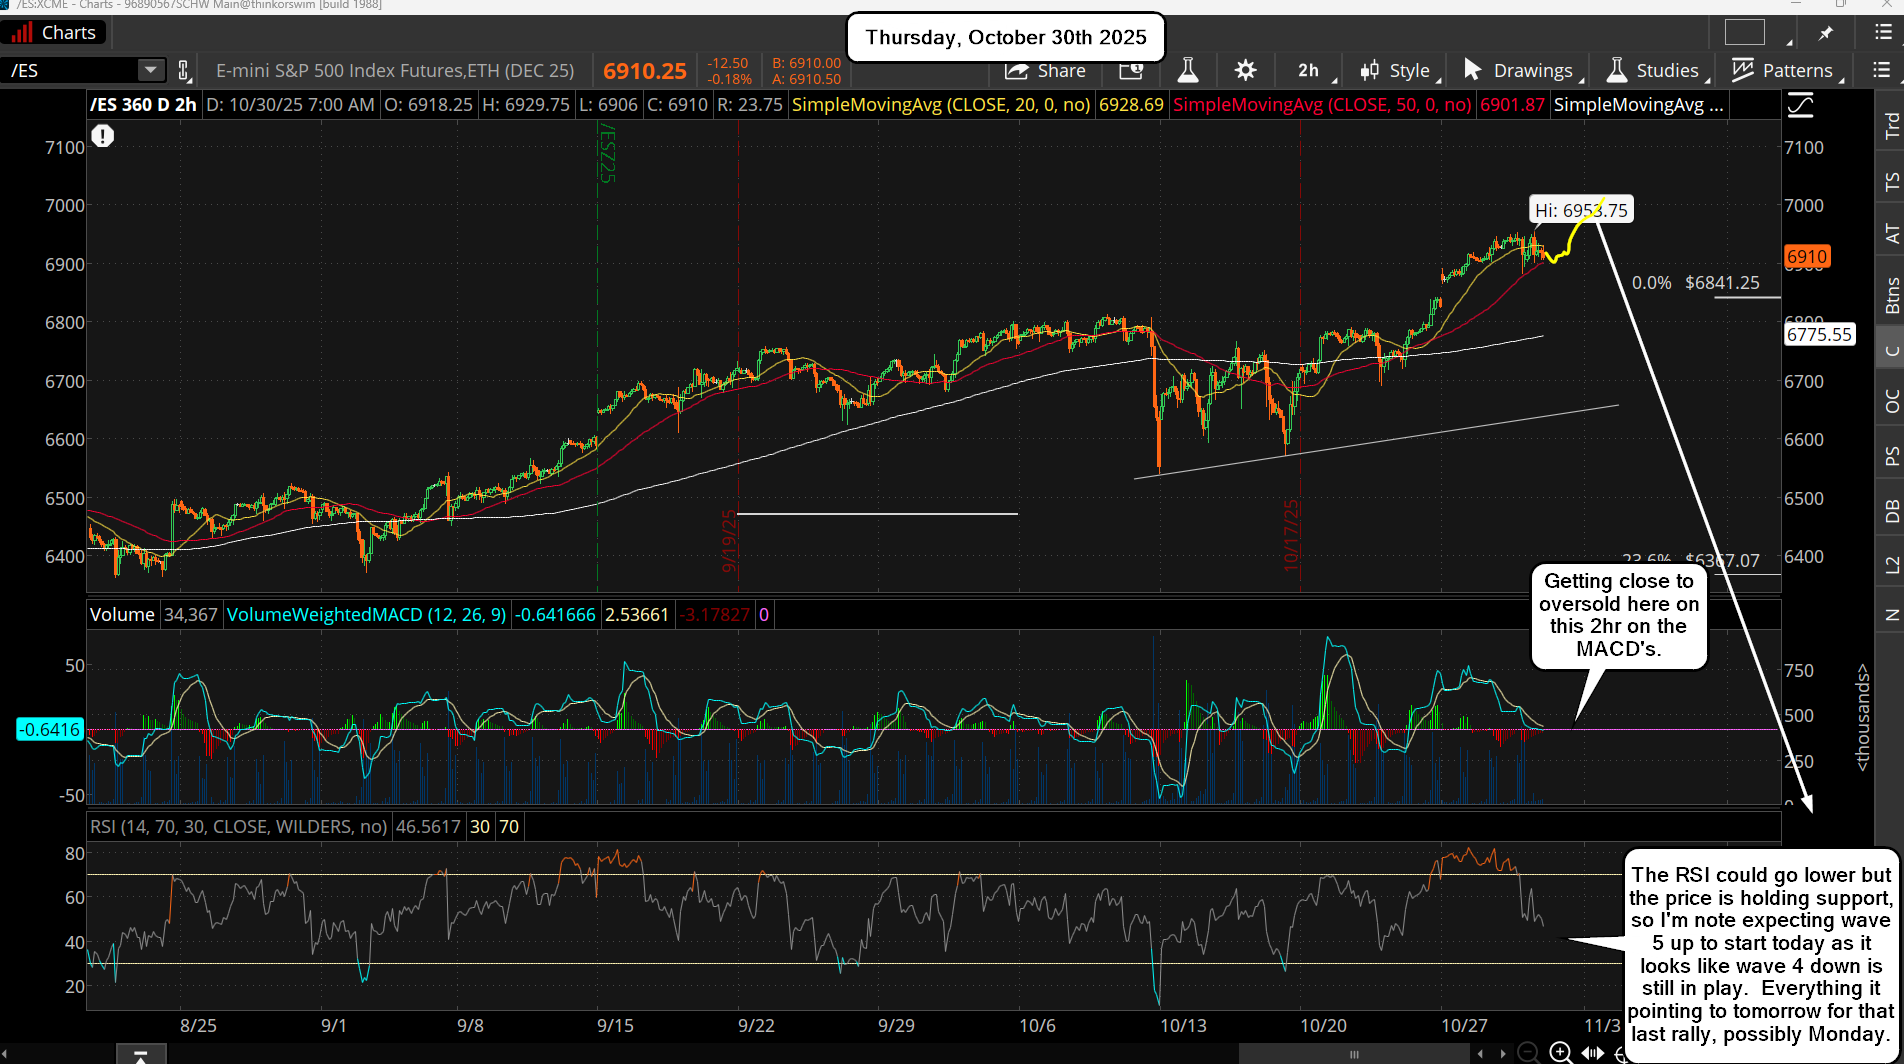
Task: Expand the /ES symbol selector dropdown arrow
Action: click(x=150, y=70)
